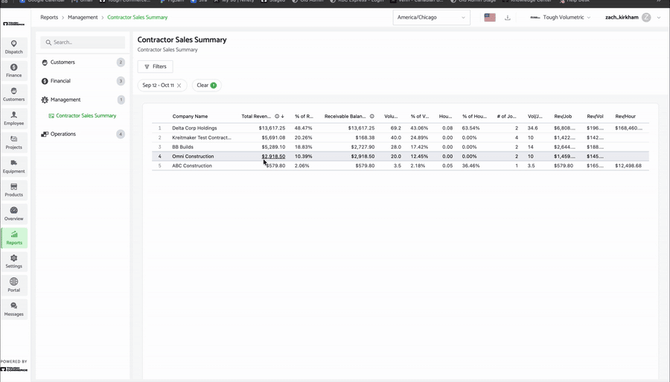The image size is (670, 382).
Task: Click the US flag language icon
Action: (x=490, y=18)
